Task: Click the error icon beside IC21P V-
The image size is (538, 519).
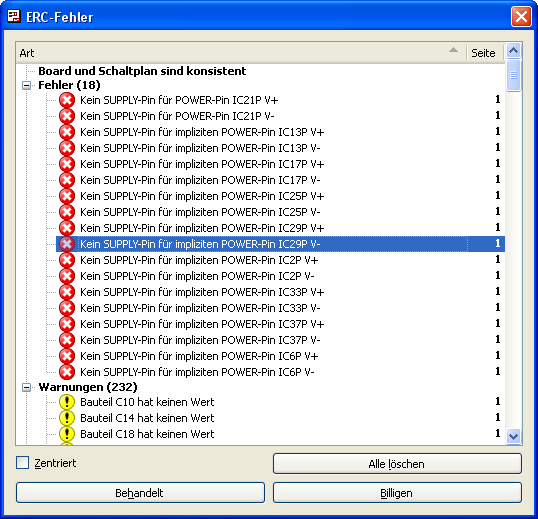Action: click(67, 116)
